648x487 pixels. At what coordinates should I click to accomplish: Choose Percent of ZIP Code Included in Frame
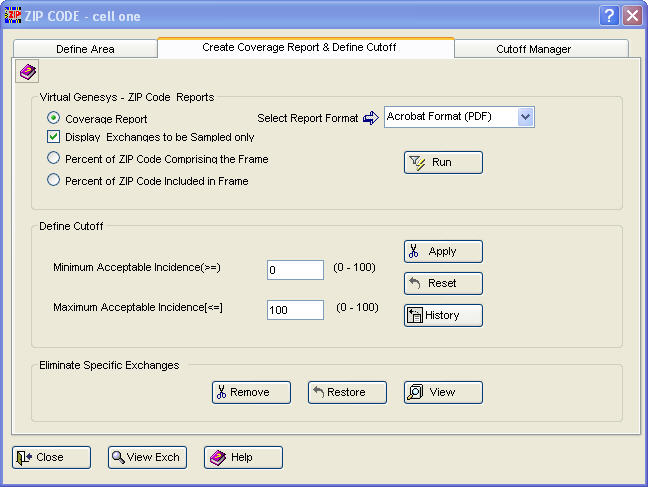click(53, 180)
